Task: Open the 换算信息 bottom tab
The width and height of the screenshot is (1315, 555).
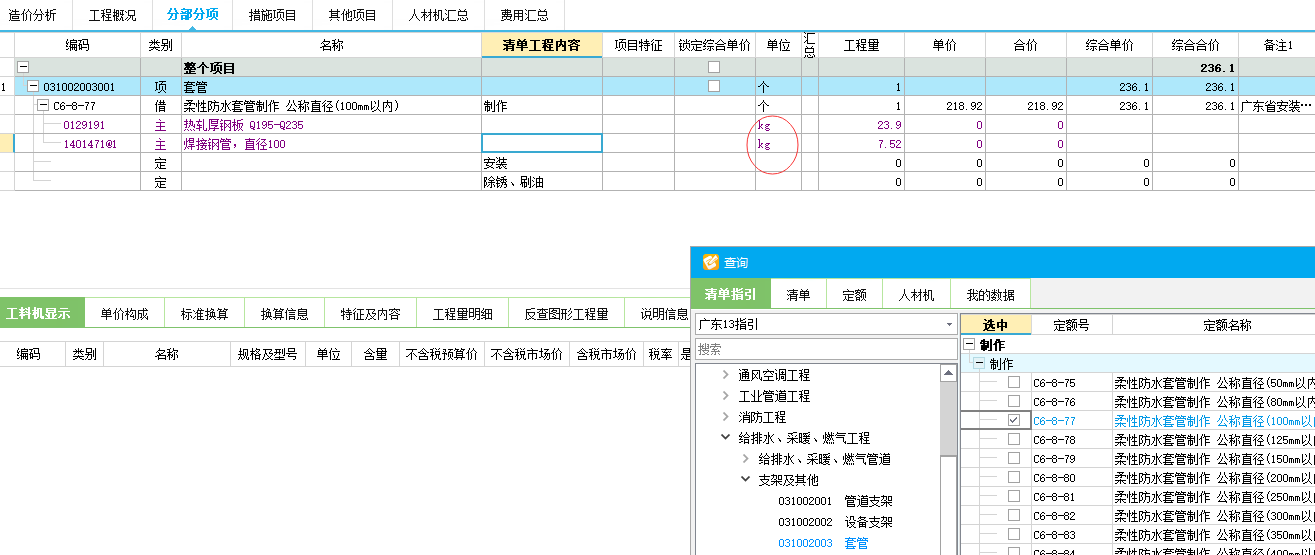Action: click(284, 314)
